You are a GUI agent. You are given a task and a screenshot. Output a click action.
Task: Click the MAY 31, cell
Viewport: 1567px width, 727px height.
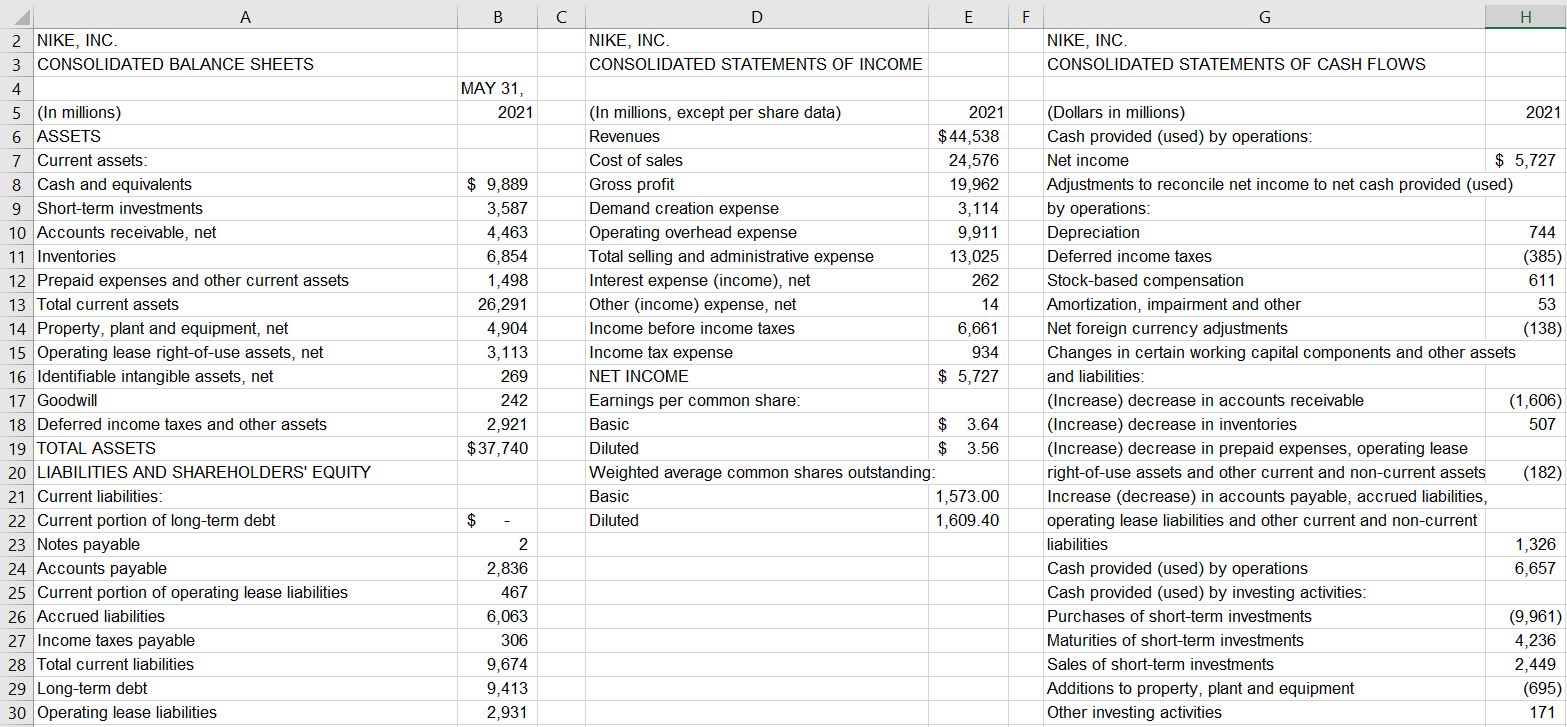[x=497, y=88]
